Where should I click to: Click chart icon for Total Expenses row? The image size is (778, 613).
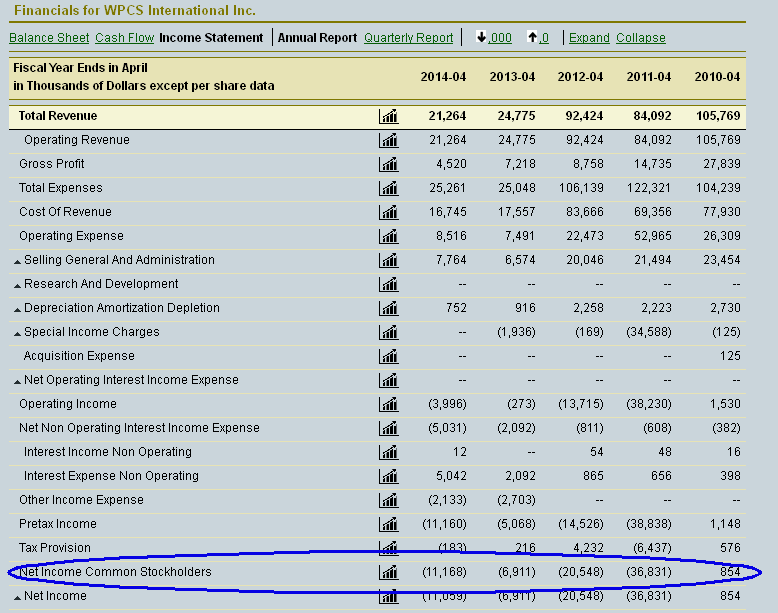click(x=389, y=188)
